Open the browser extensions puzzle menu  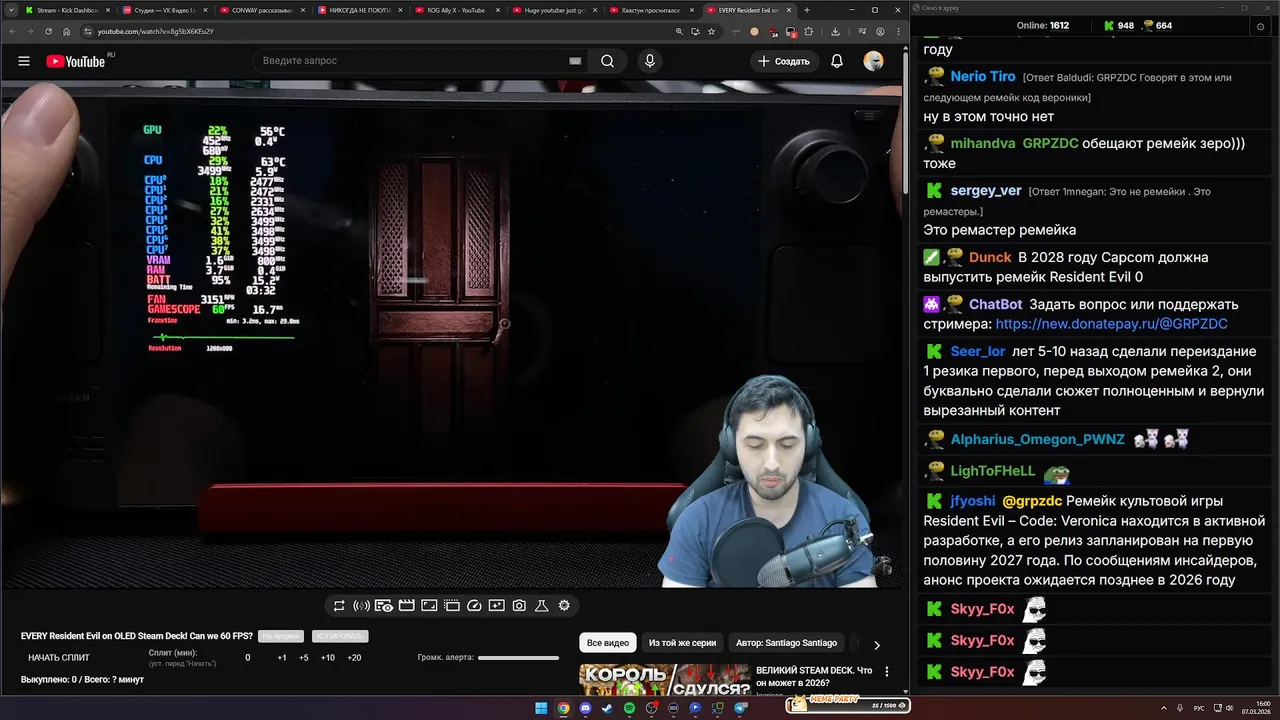(809, 31)
